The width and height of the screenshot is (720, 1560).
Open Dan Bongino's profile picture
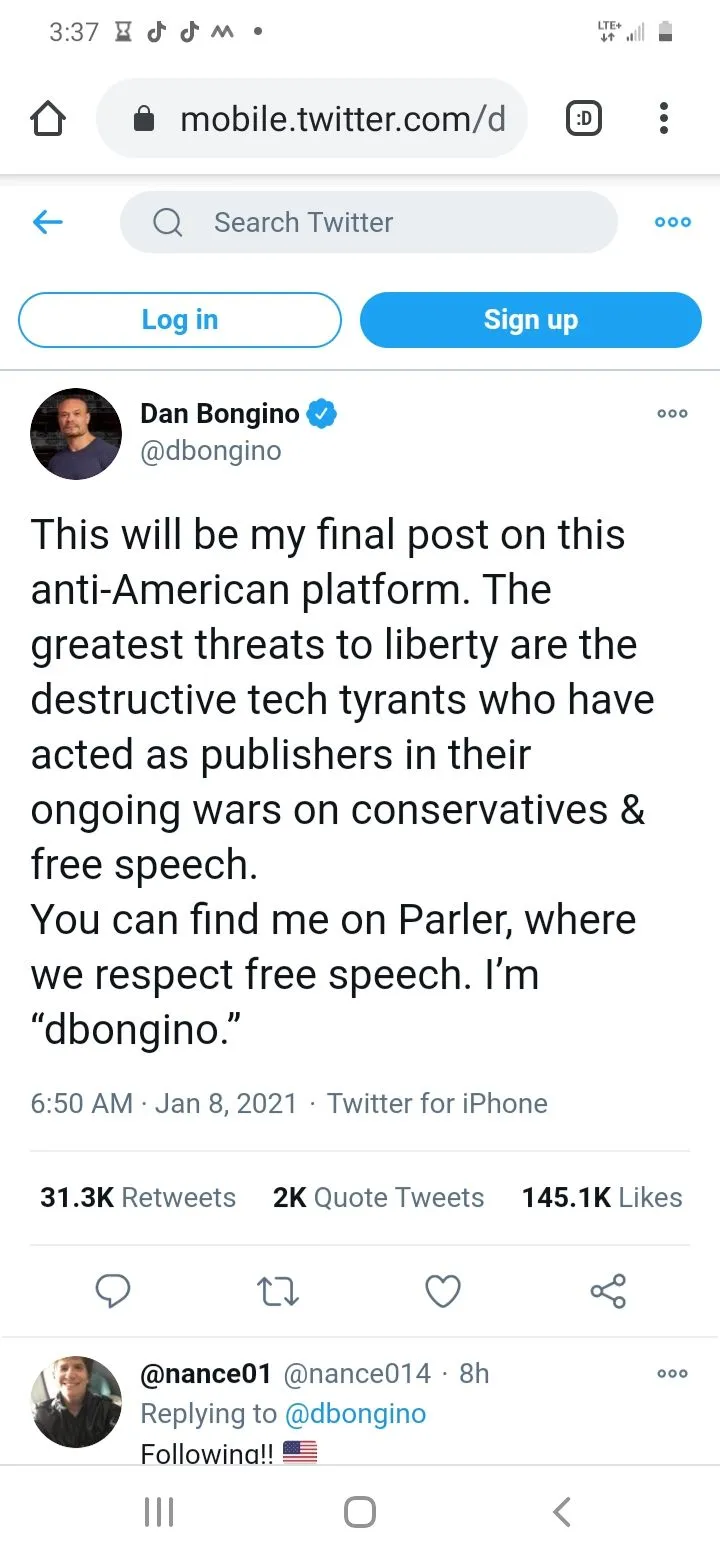[x=76, y=433]
